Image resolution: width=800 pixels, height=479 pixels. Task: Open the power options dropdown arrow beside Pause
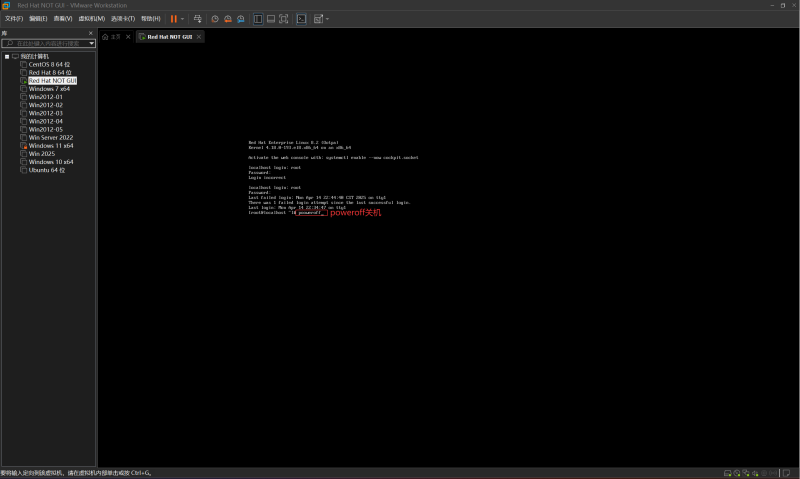(x=183, y=19)
